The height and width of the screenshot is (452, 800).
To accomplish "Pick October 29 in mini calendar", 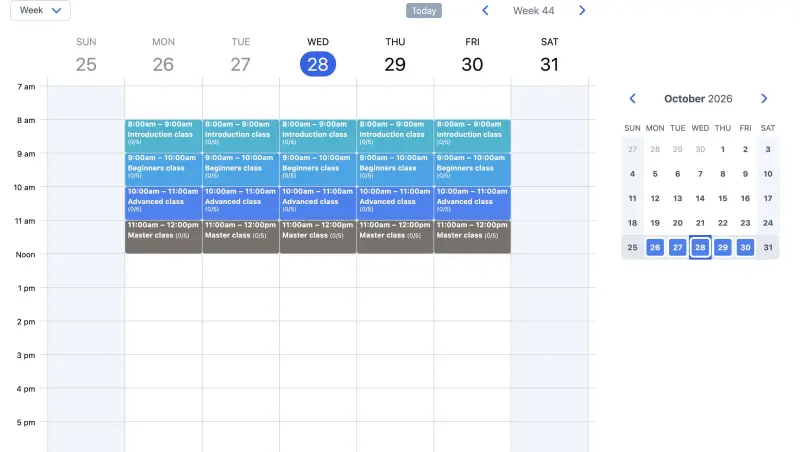I will [722, 247].
